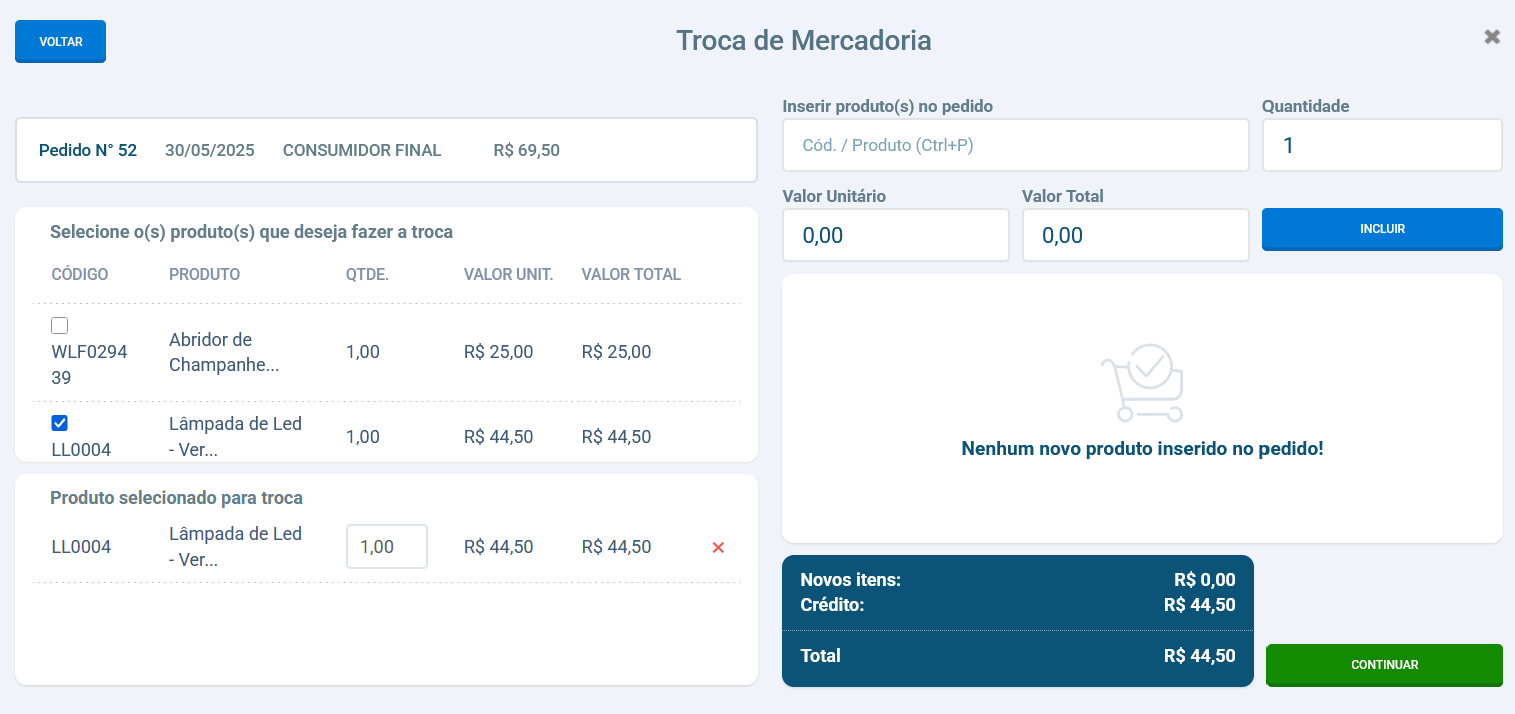Click the Quantidade input field
This screenshot has height=714, width=1515.
coord(1382,146)
